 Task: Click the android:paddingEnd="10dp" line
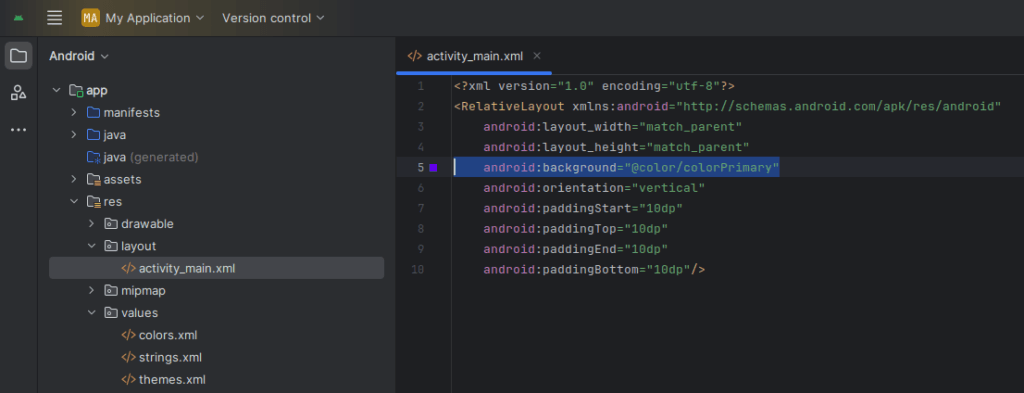(x=576, y=249)
